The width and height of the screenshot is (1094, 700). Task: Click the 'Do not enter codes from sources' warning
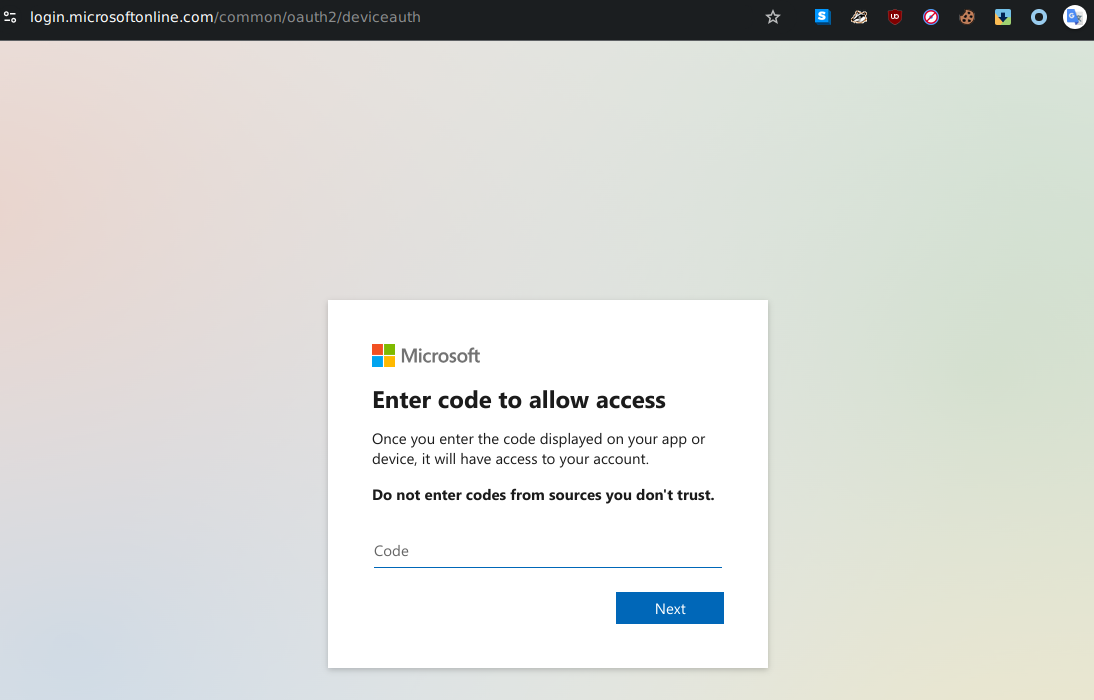(x=544, y=495)
